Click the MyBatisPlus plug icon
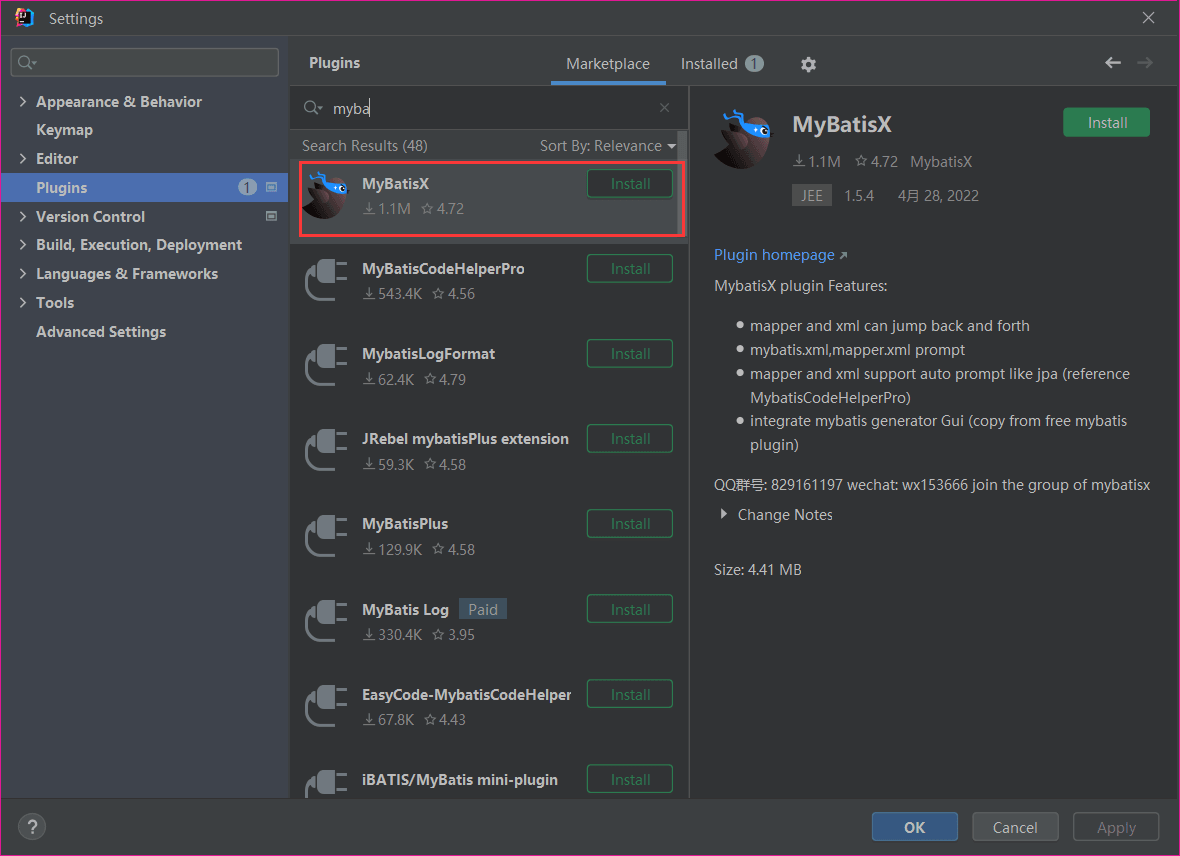The width and height of the screenshot is (1180, 856). [326, 535]
